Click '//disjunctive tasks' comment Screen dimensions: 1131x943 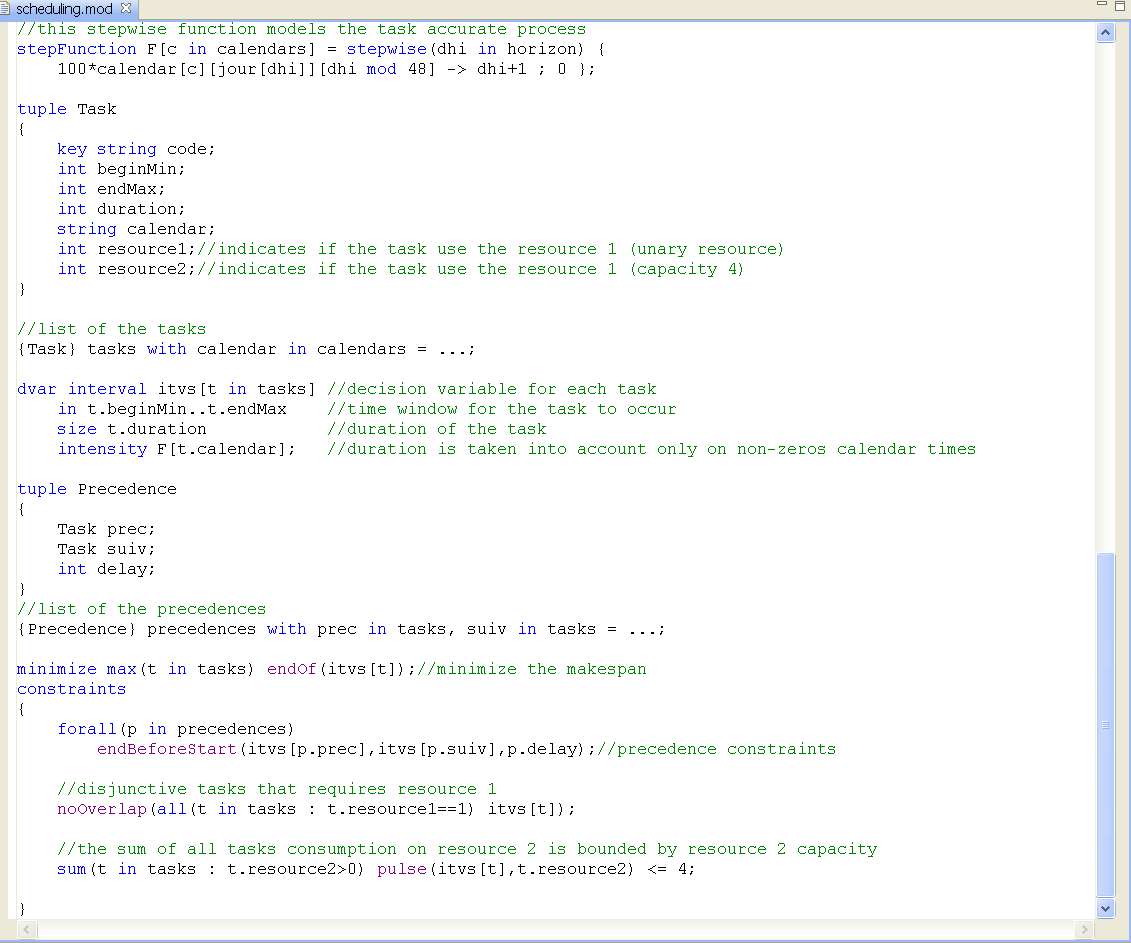pos(276,789)
